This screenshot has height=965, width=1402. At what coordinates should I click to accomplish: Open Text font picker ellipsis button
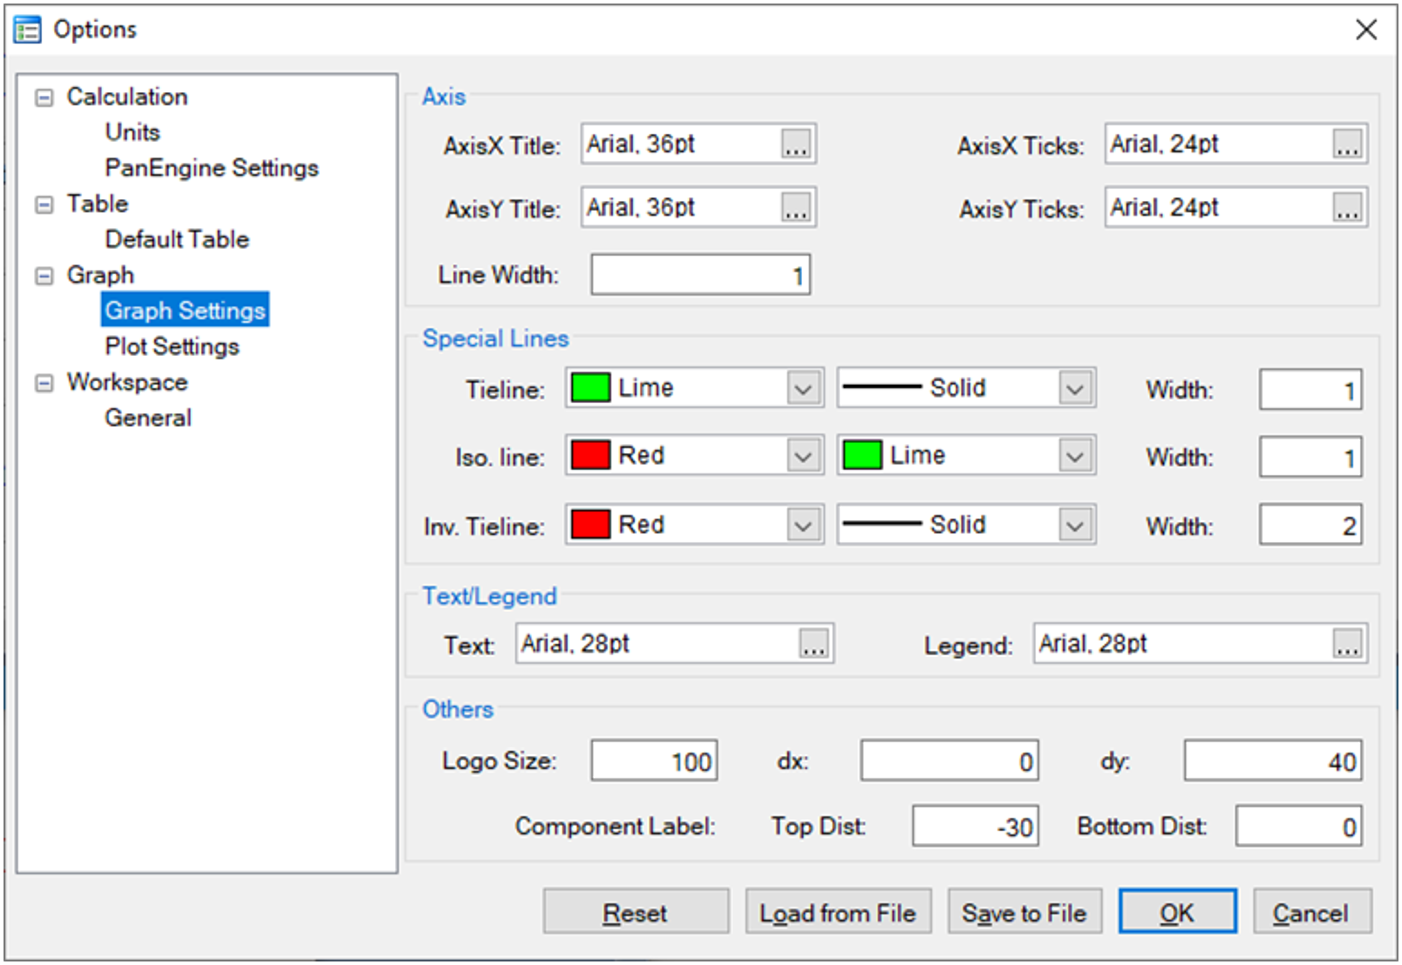pyautogui.click(x=814, y=645)
